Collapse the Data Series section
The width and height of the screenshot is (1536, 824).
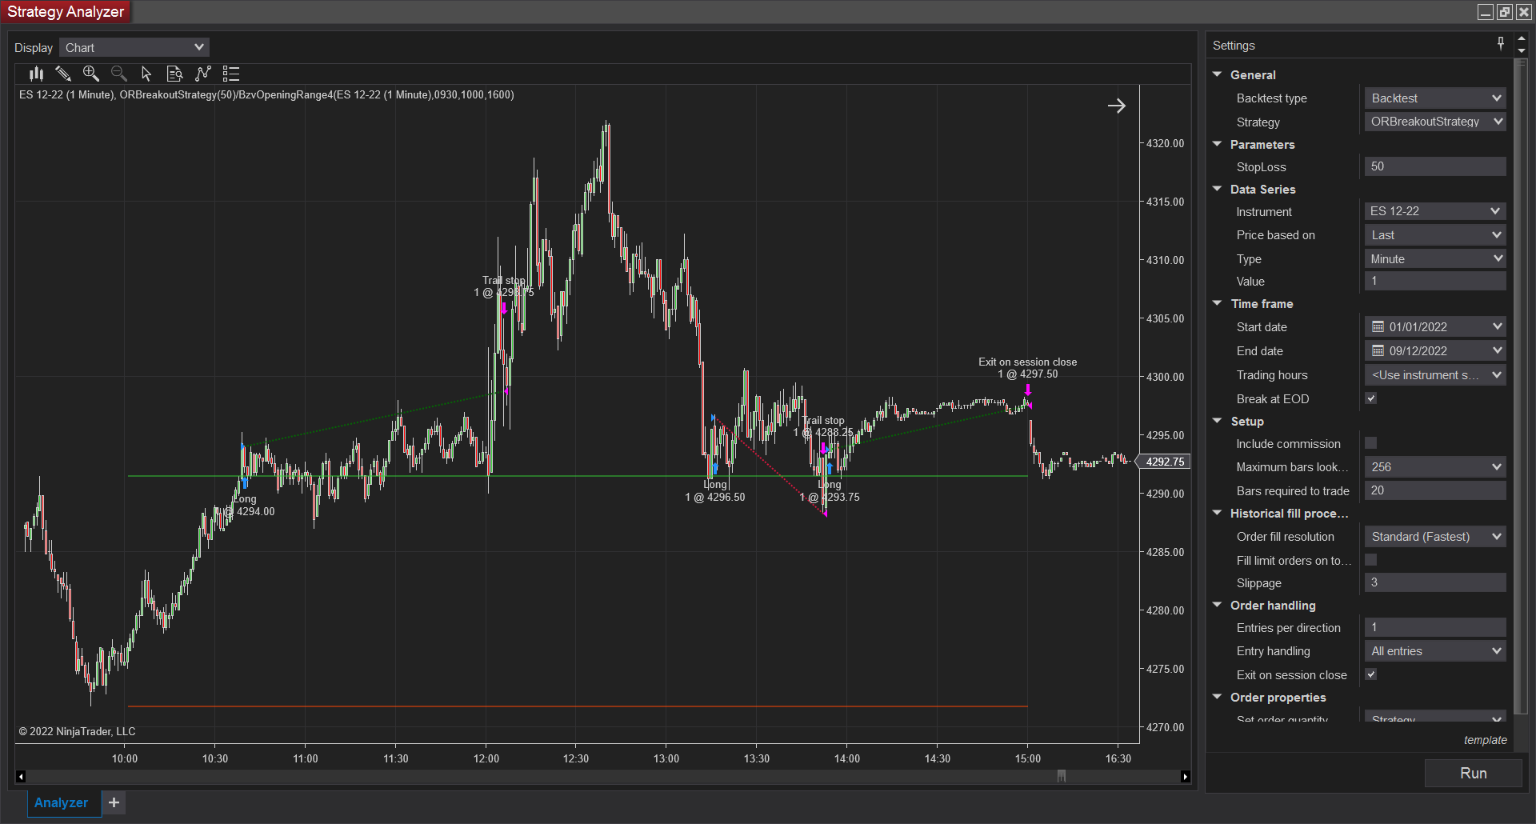1217,188
